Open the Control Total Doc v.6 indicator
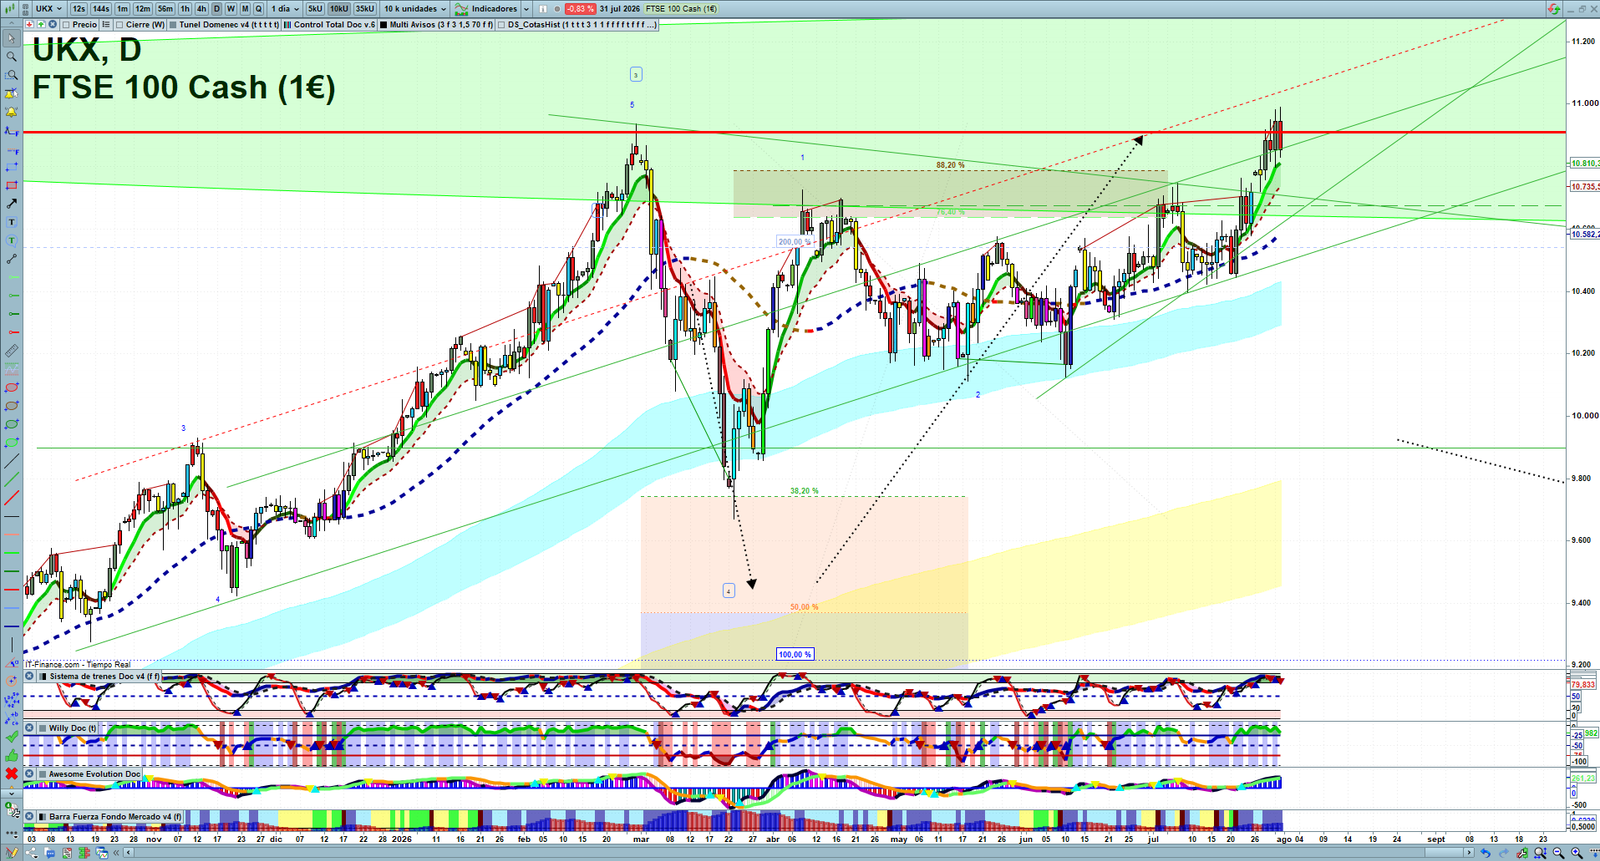The height and width of the screenshot is (861, 1600). pos(328,24)
